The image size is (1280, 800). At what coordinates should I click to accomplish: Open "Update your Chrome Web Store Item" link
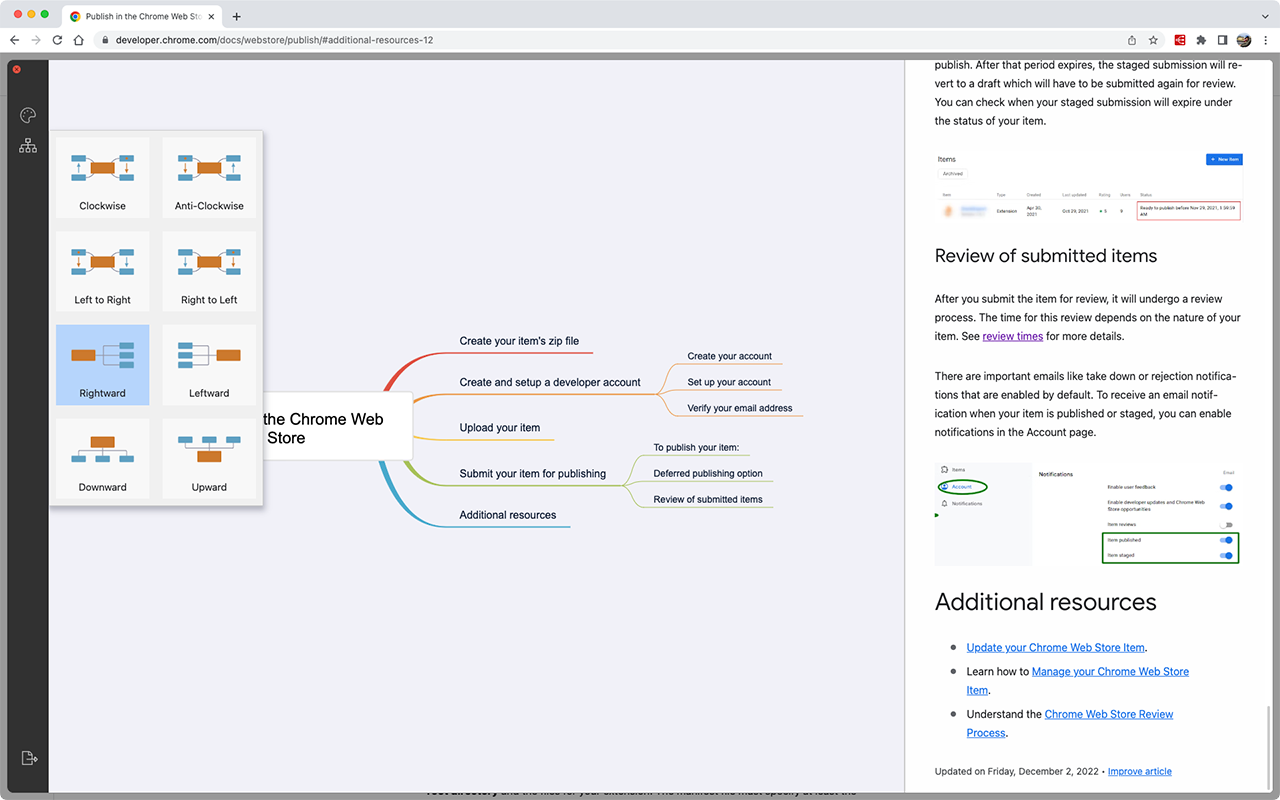click(x=1055, y=647)
